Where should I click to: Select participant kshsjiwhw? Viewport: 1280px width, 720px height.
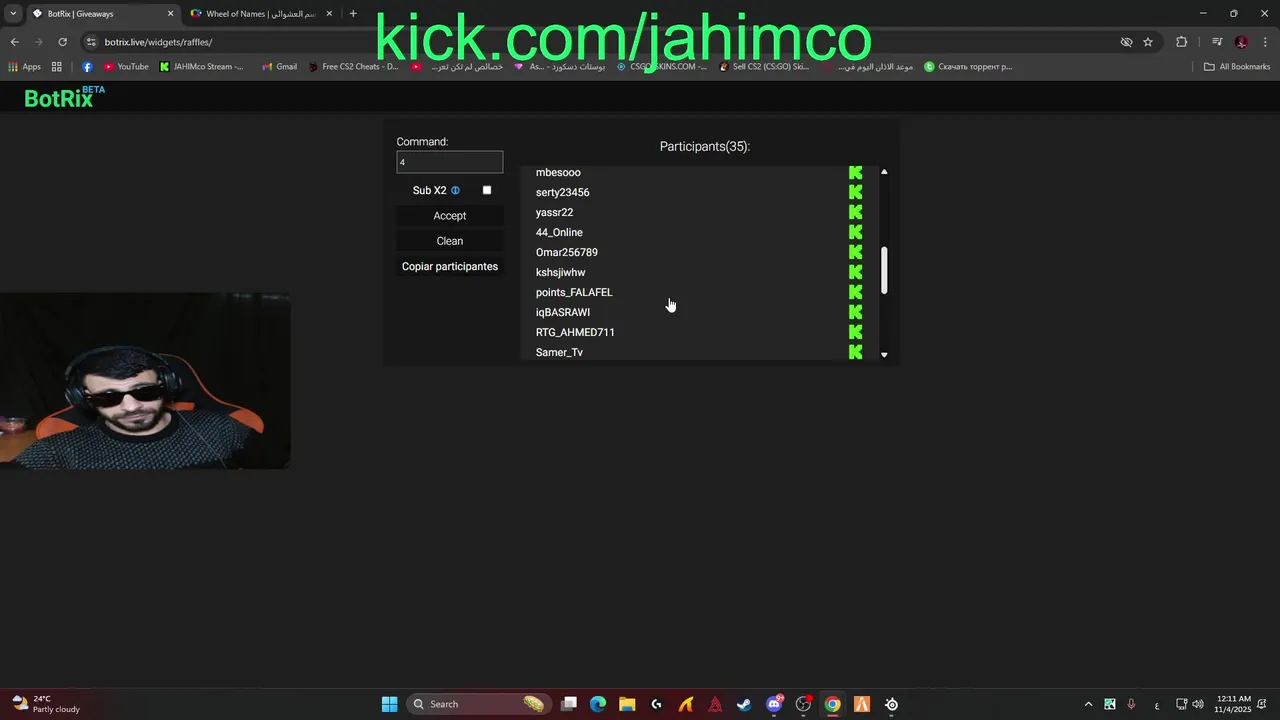(560, 272)
